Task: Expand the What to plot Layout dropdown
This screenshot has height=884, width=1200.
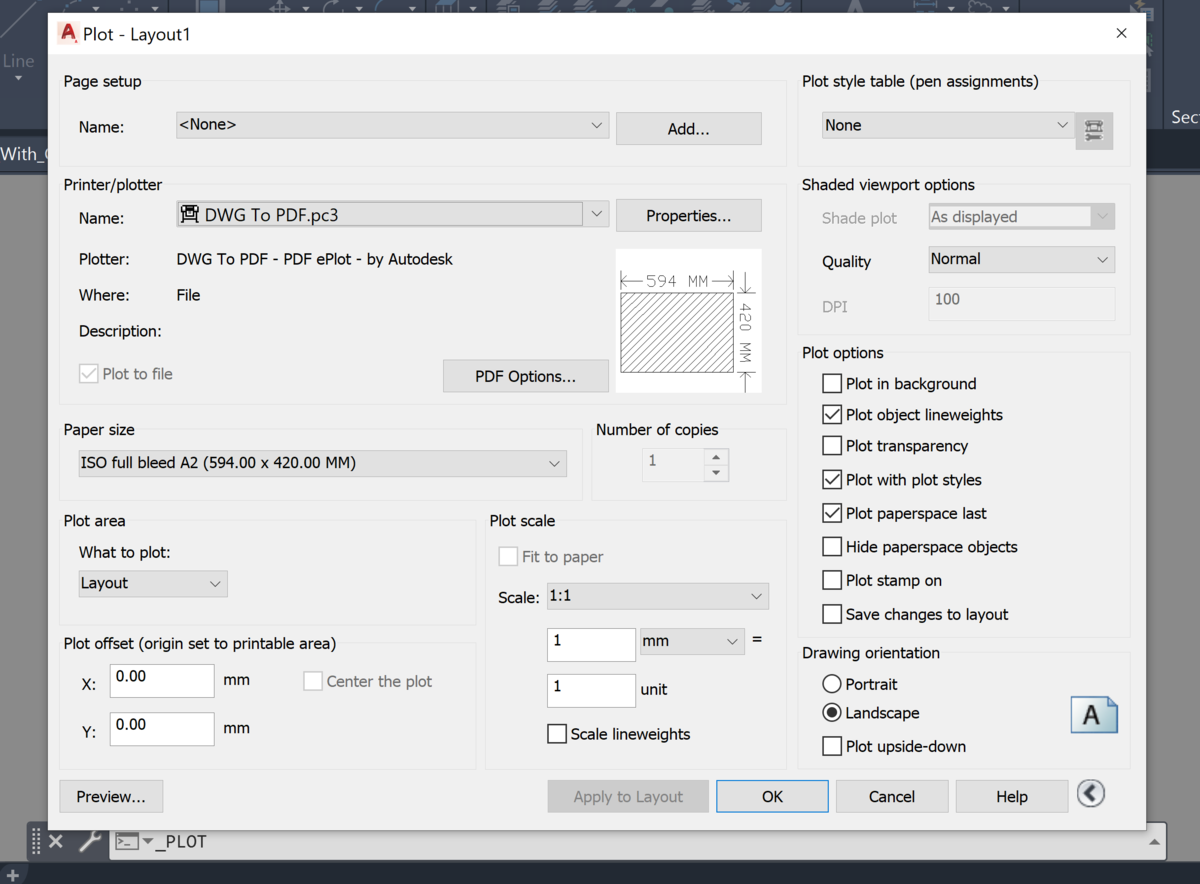Action: [x=153, y=583]
